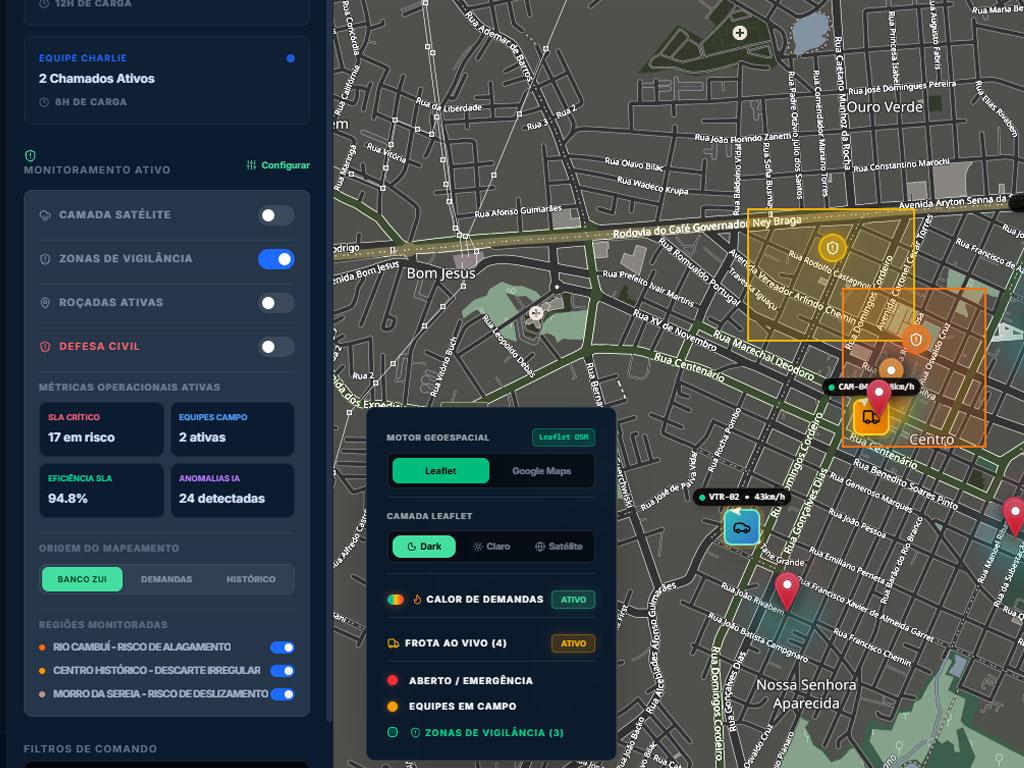The width and height of the screenshot is (1024, 768).
Task: Open the Anomalias IA 24 detectadas card
Action: pos(232,490)
